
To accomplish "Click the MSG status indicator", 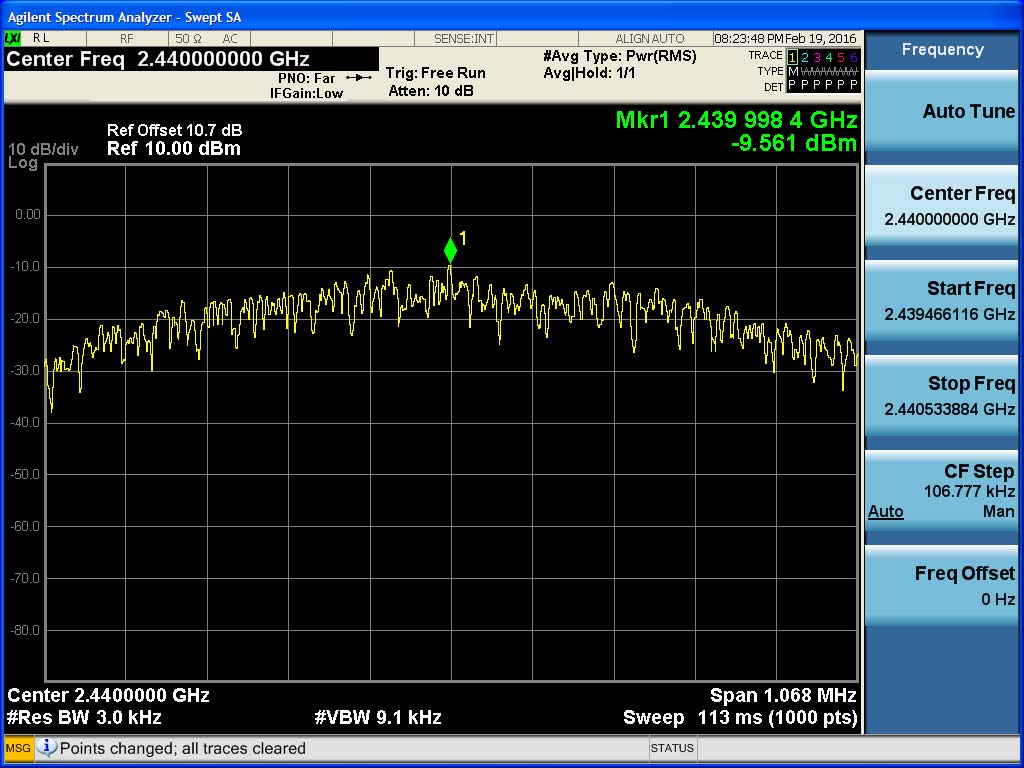I will (x=18, y=748).
